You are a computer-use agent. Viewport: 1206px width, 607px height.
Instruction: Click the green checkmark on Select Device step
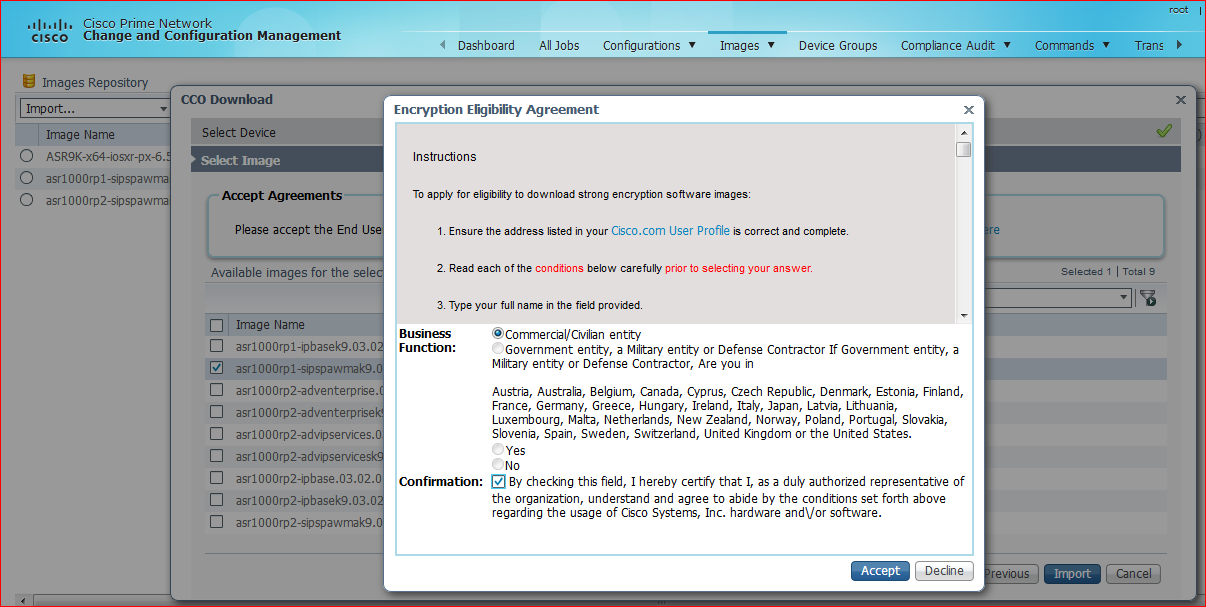(x=1164, y=131)
